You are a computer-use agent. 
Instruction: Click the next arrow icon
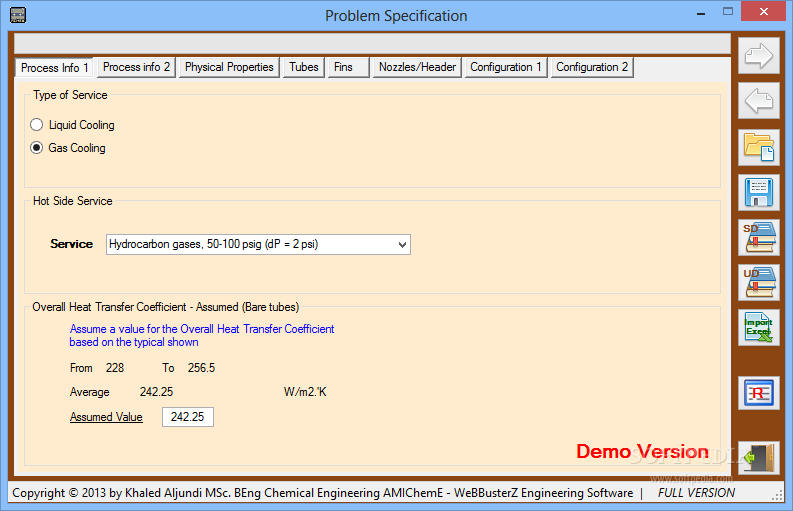pyautogui.click(x=759, y=56)
